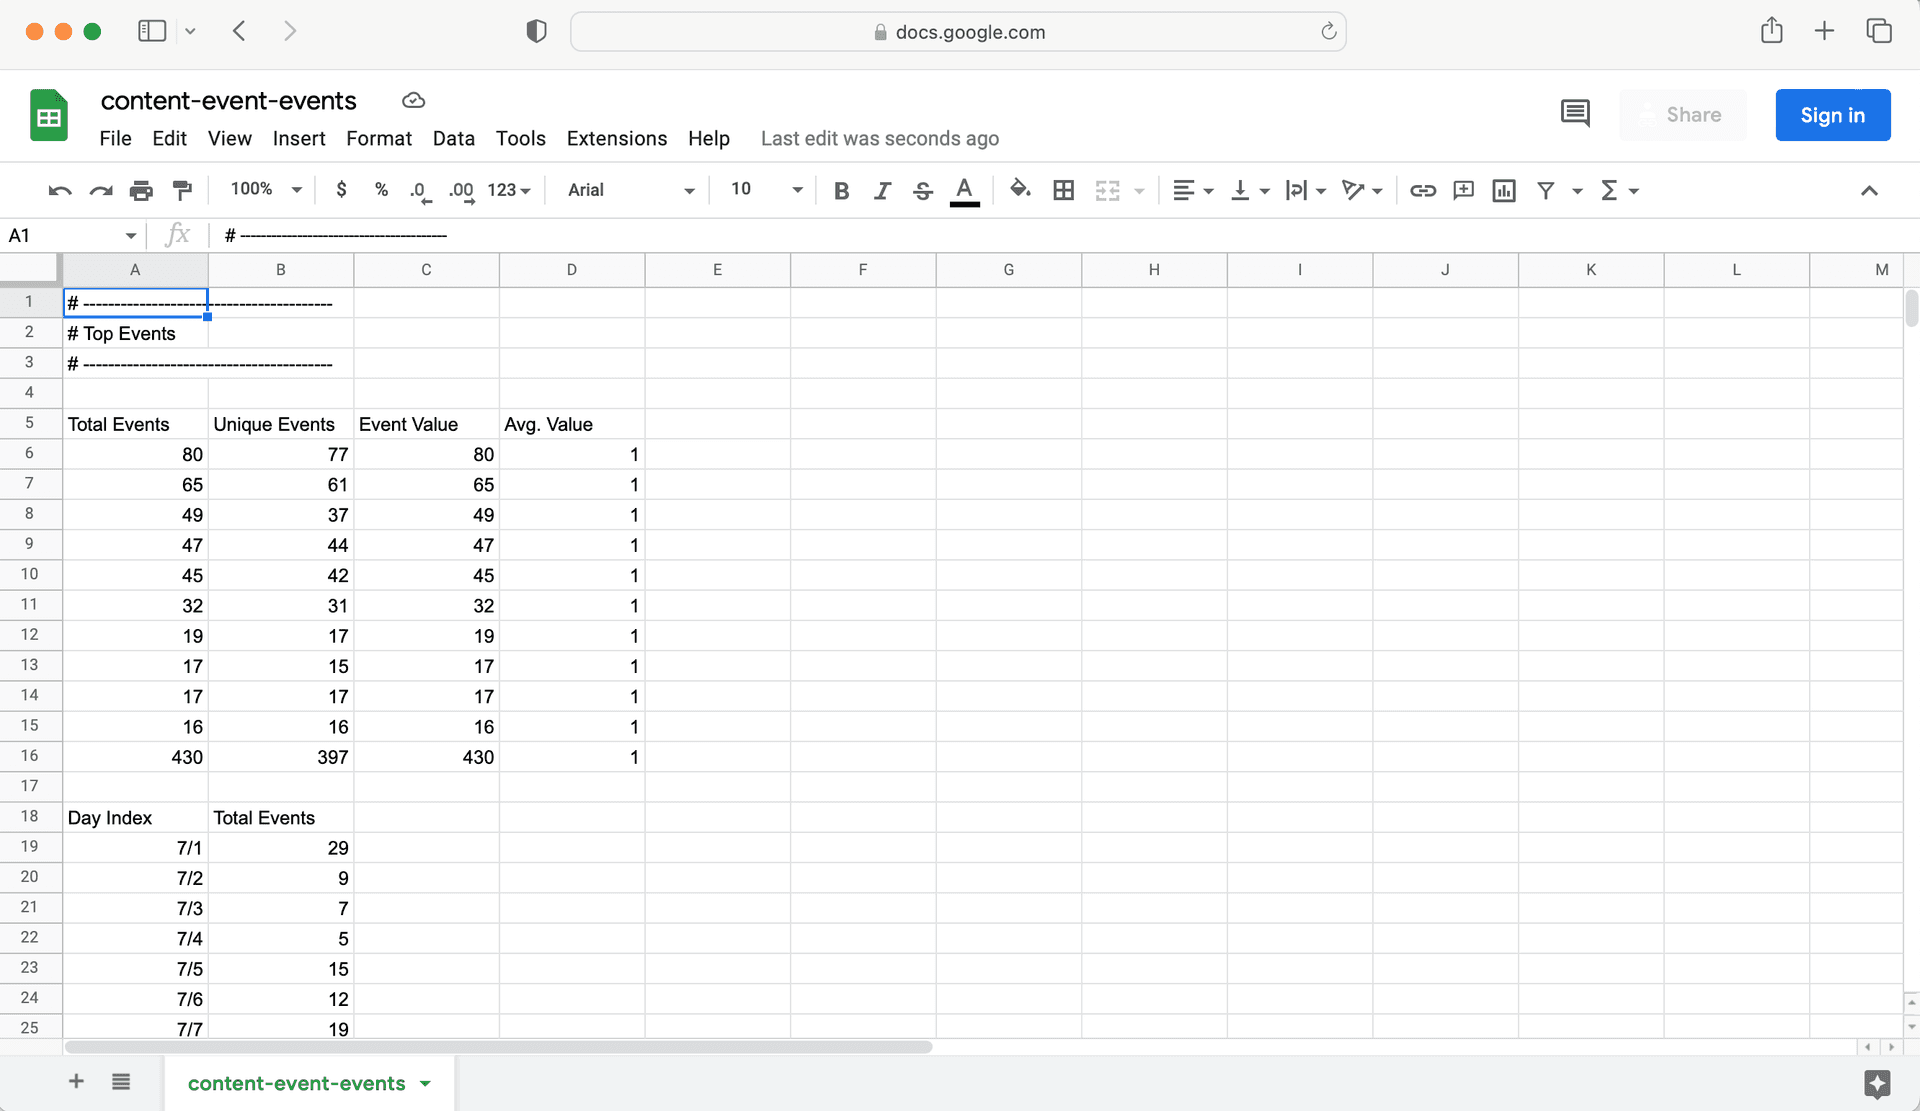Image resolution: width=1920 pixels, height=1111 pixels.
Task: Open the font family dropdown
Action: click(x=627, y=190)
